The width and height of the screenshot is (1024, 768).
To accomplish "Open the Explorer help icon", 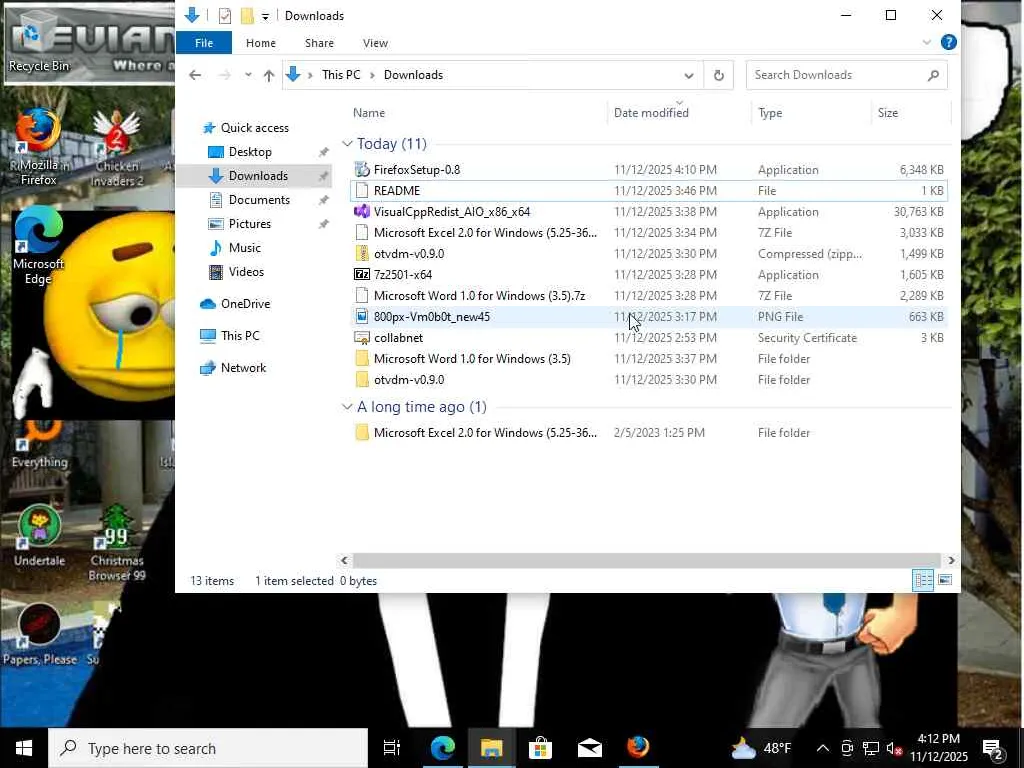I will (948, 42).
